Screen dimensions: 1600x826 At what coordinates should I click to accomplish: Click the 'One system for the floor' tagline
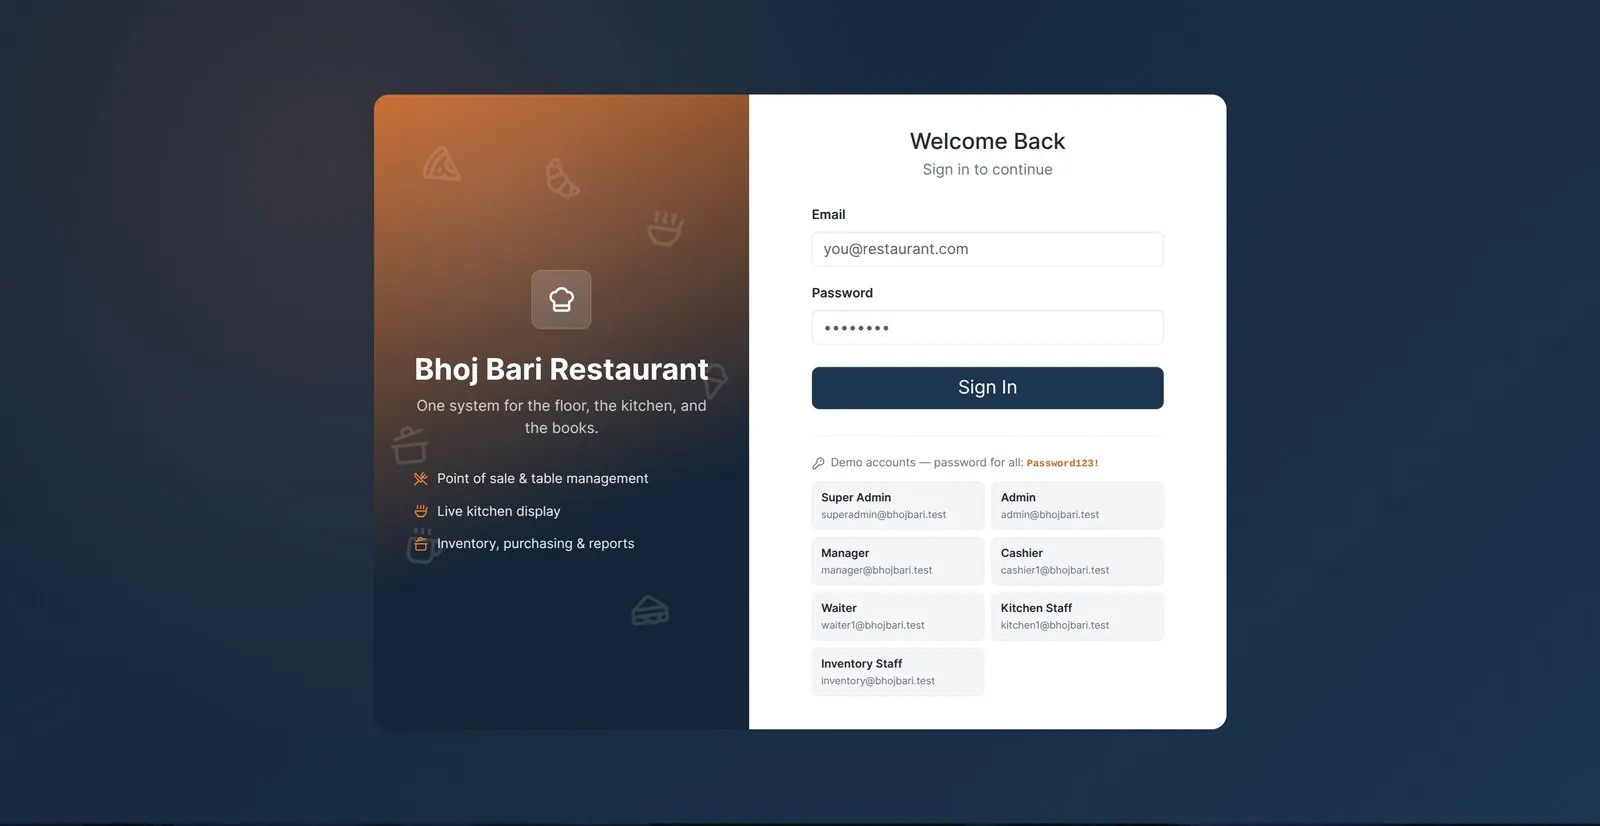coord(561,417)
